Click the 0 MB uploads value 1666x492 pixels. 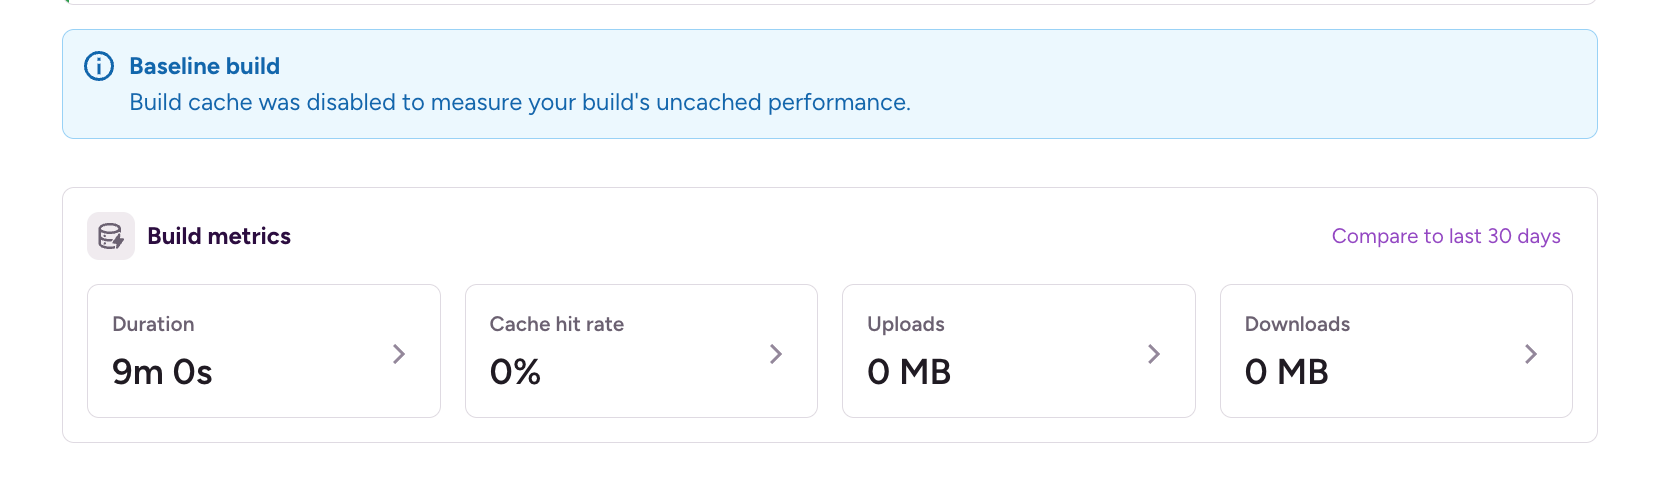pos(909,372)
